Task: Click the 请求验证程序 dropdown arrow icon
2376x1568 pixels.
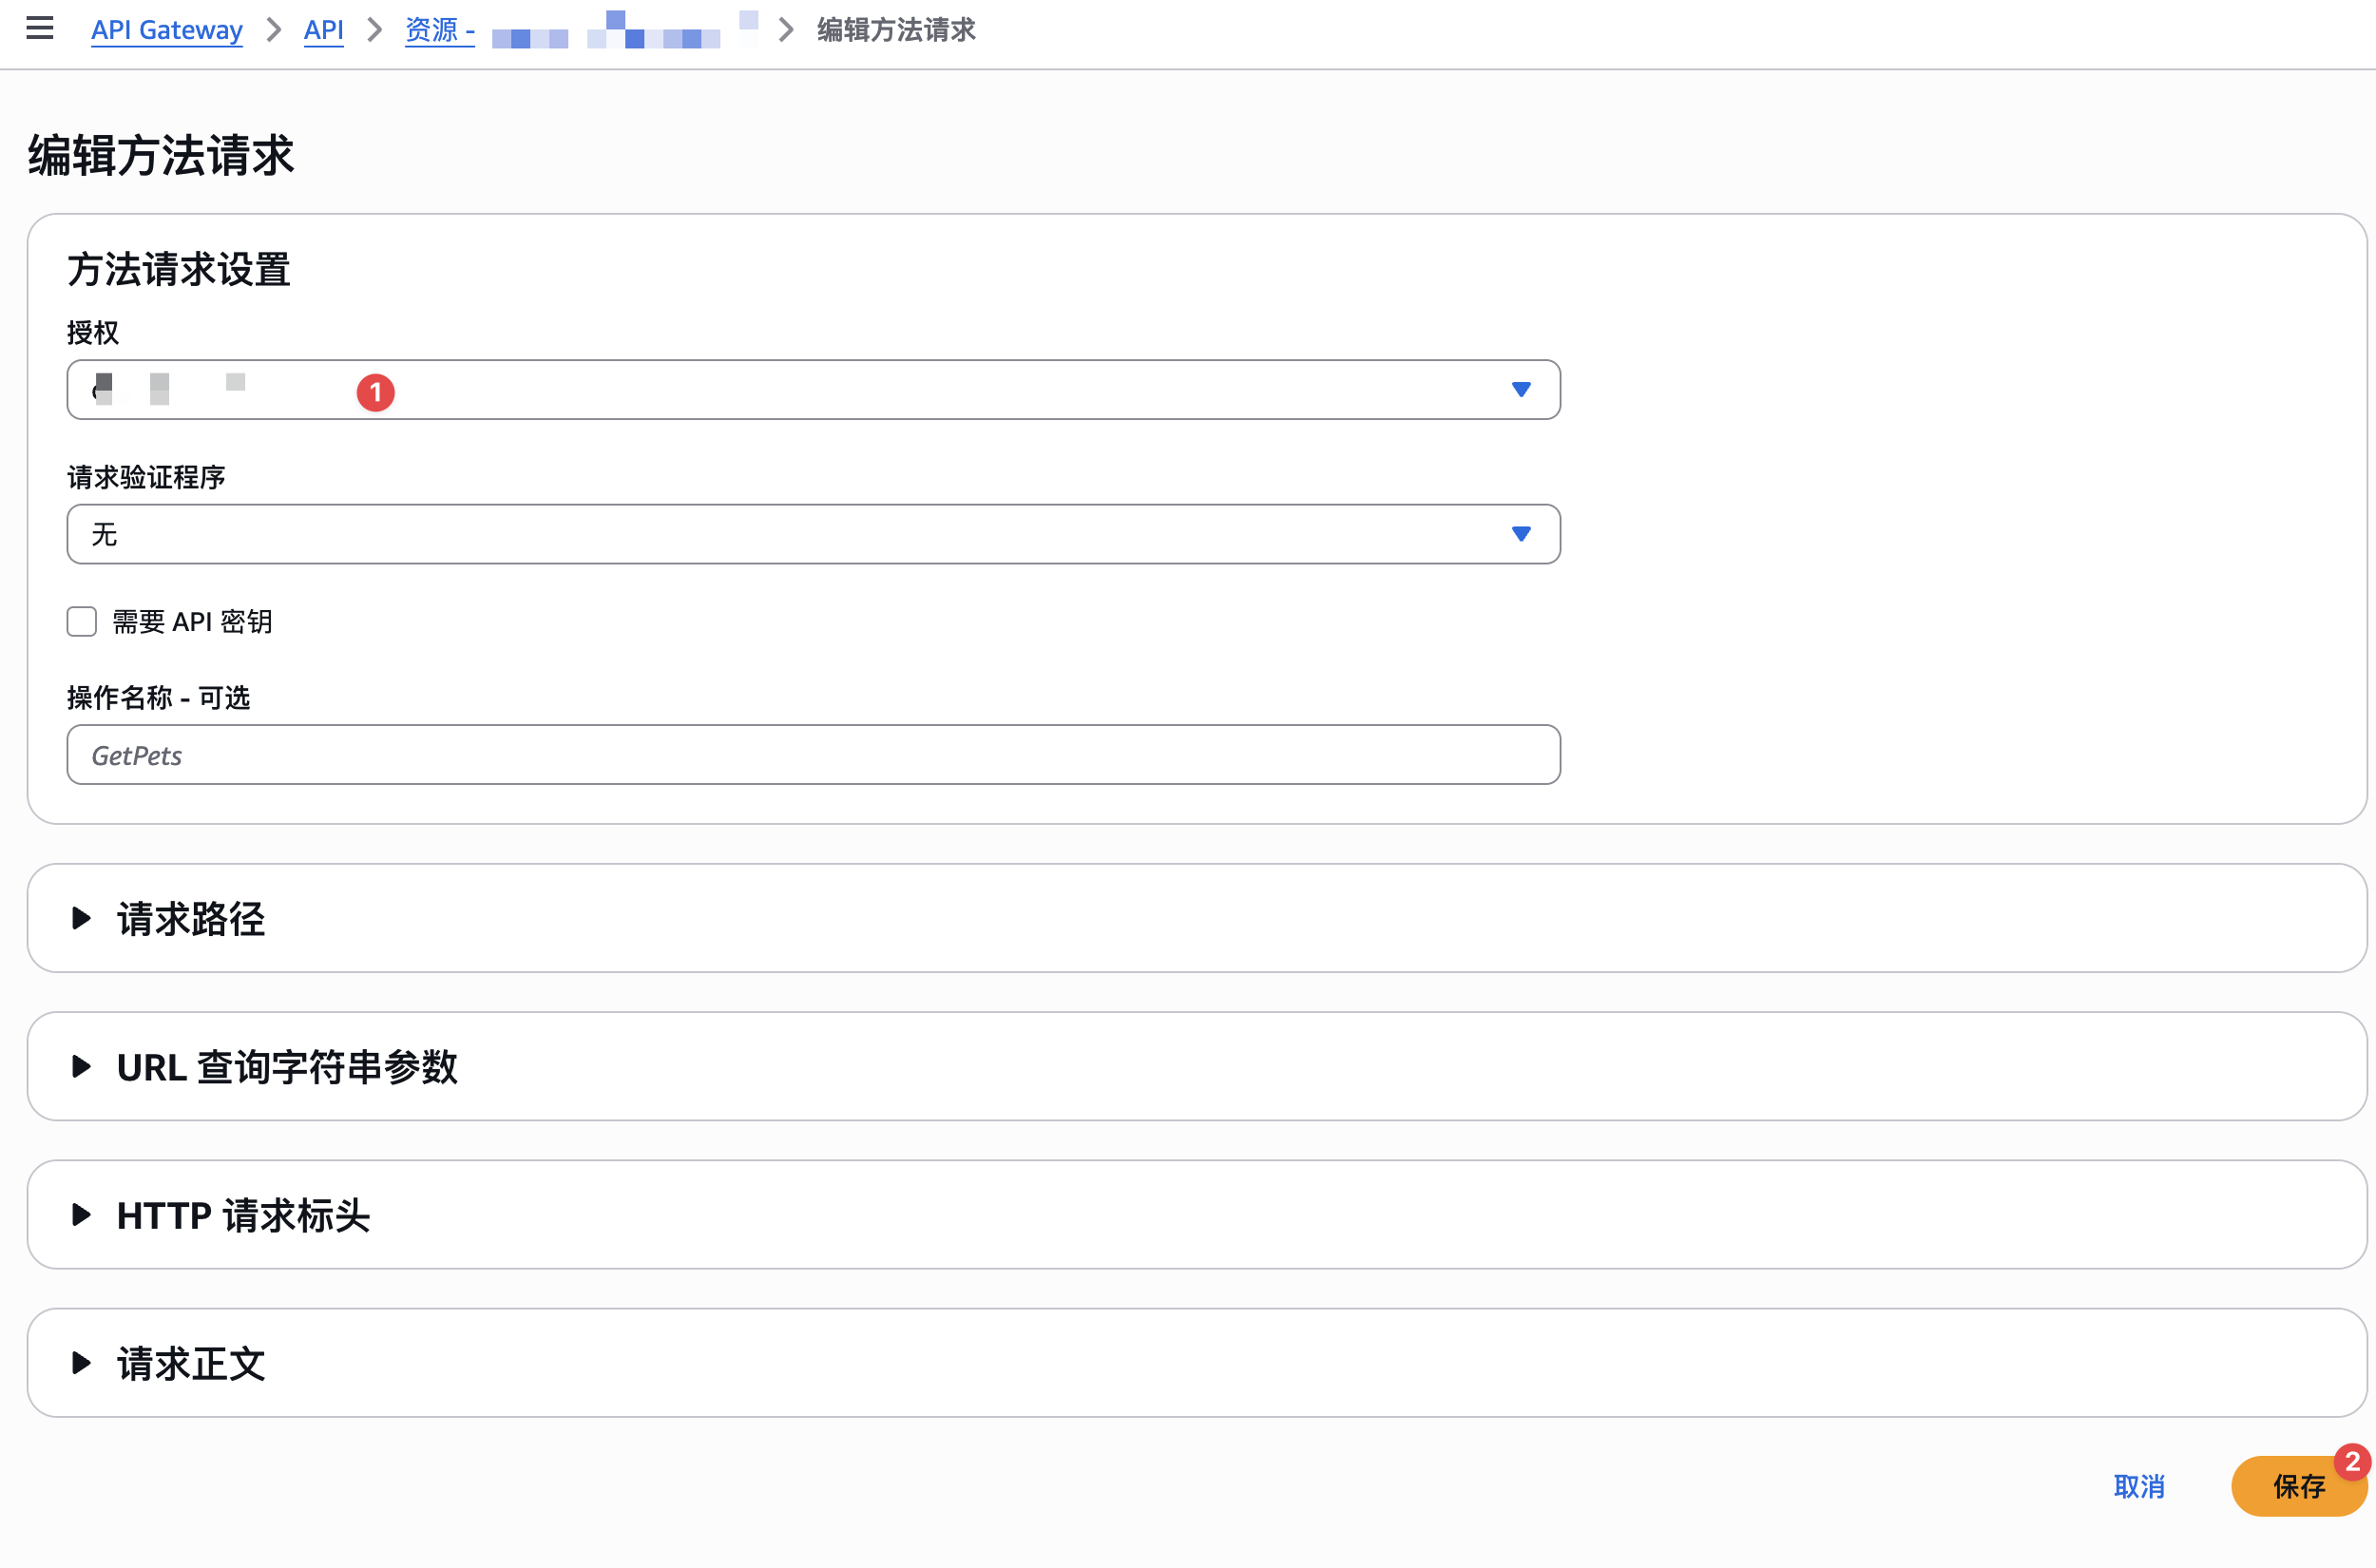Action: [1521, 534]
